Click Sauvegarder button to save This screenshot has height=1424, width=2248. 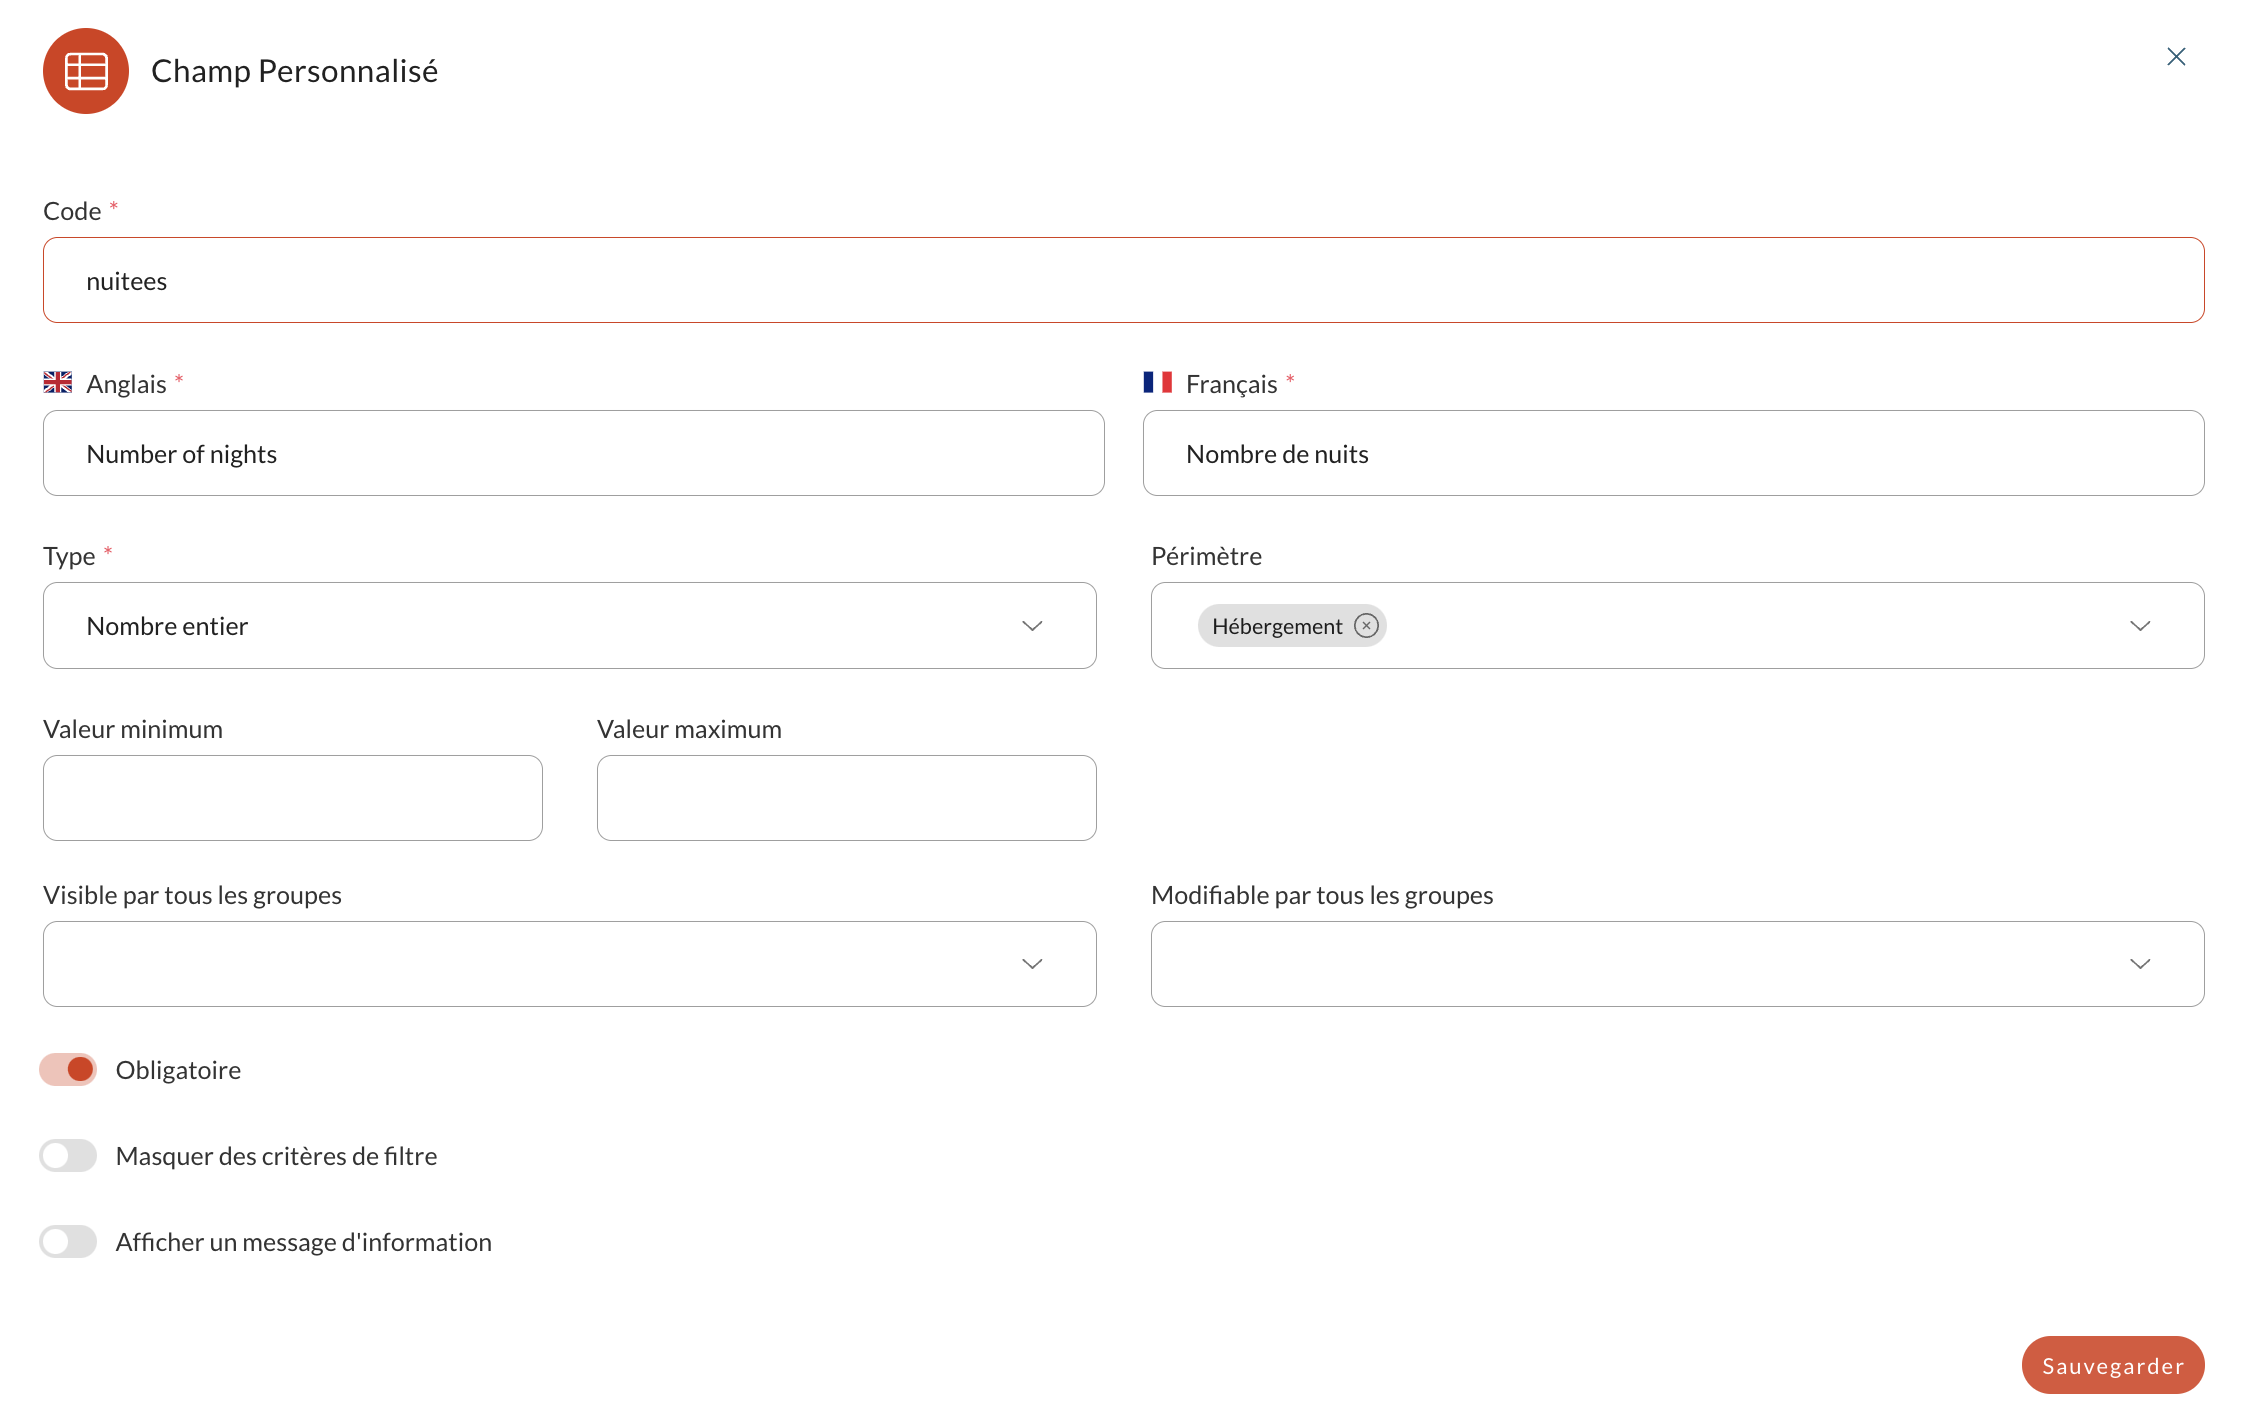[2112, 1363]
